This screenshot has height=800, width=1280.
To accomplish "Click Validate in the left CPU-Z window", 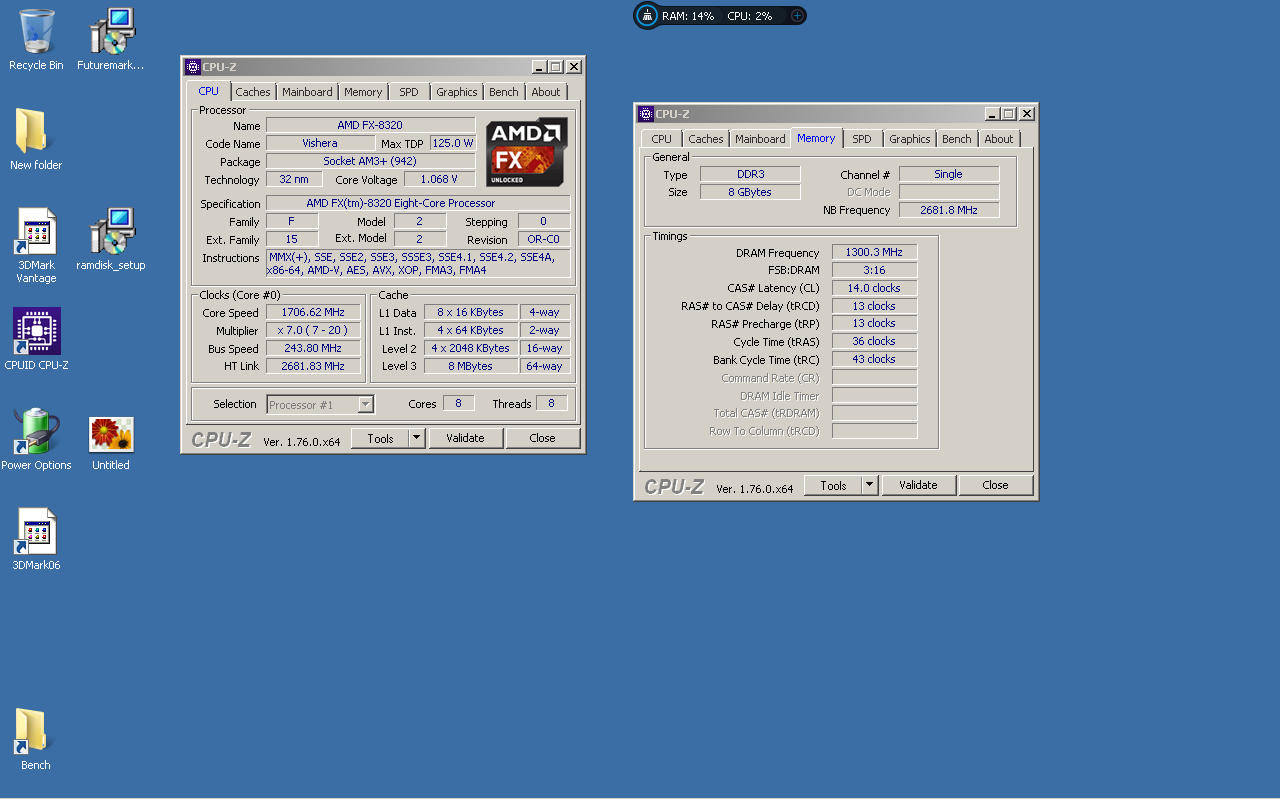I will click(x=465, y=438).
